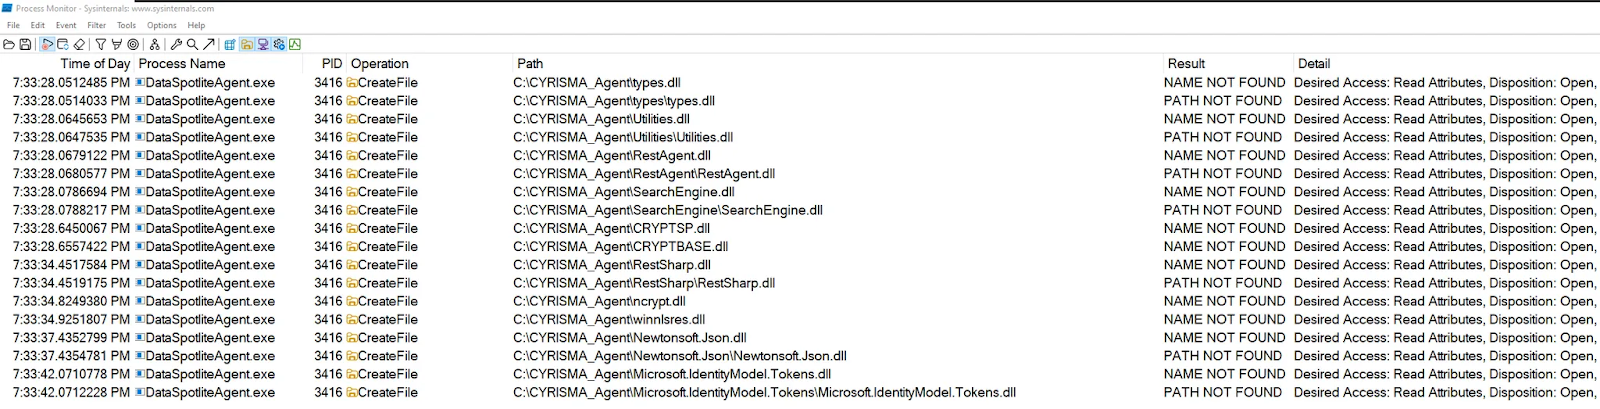Open the Filter menu
This screenshot has width=1600, height=409.
96,25
